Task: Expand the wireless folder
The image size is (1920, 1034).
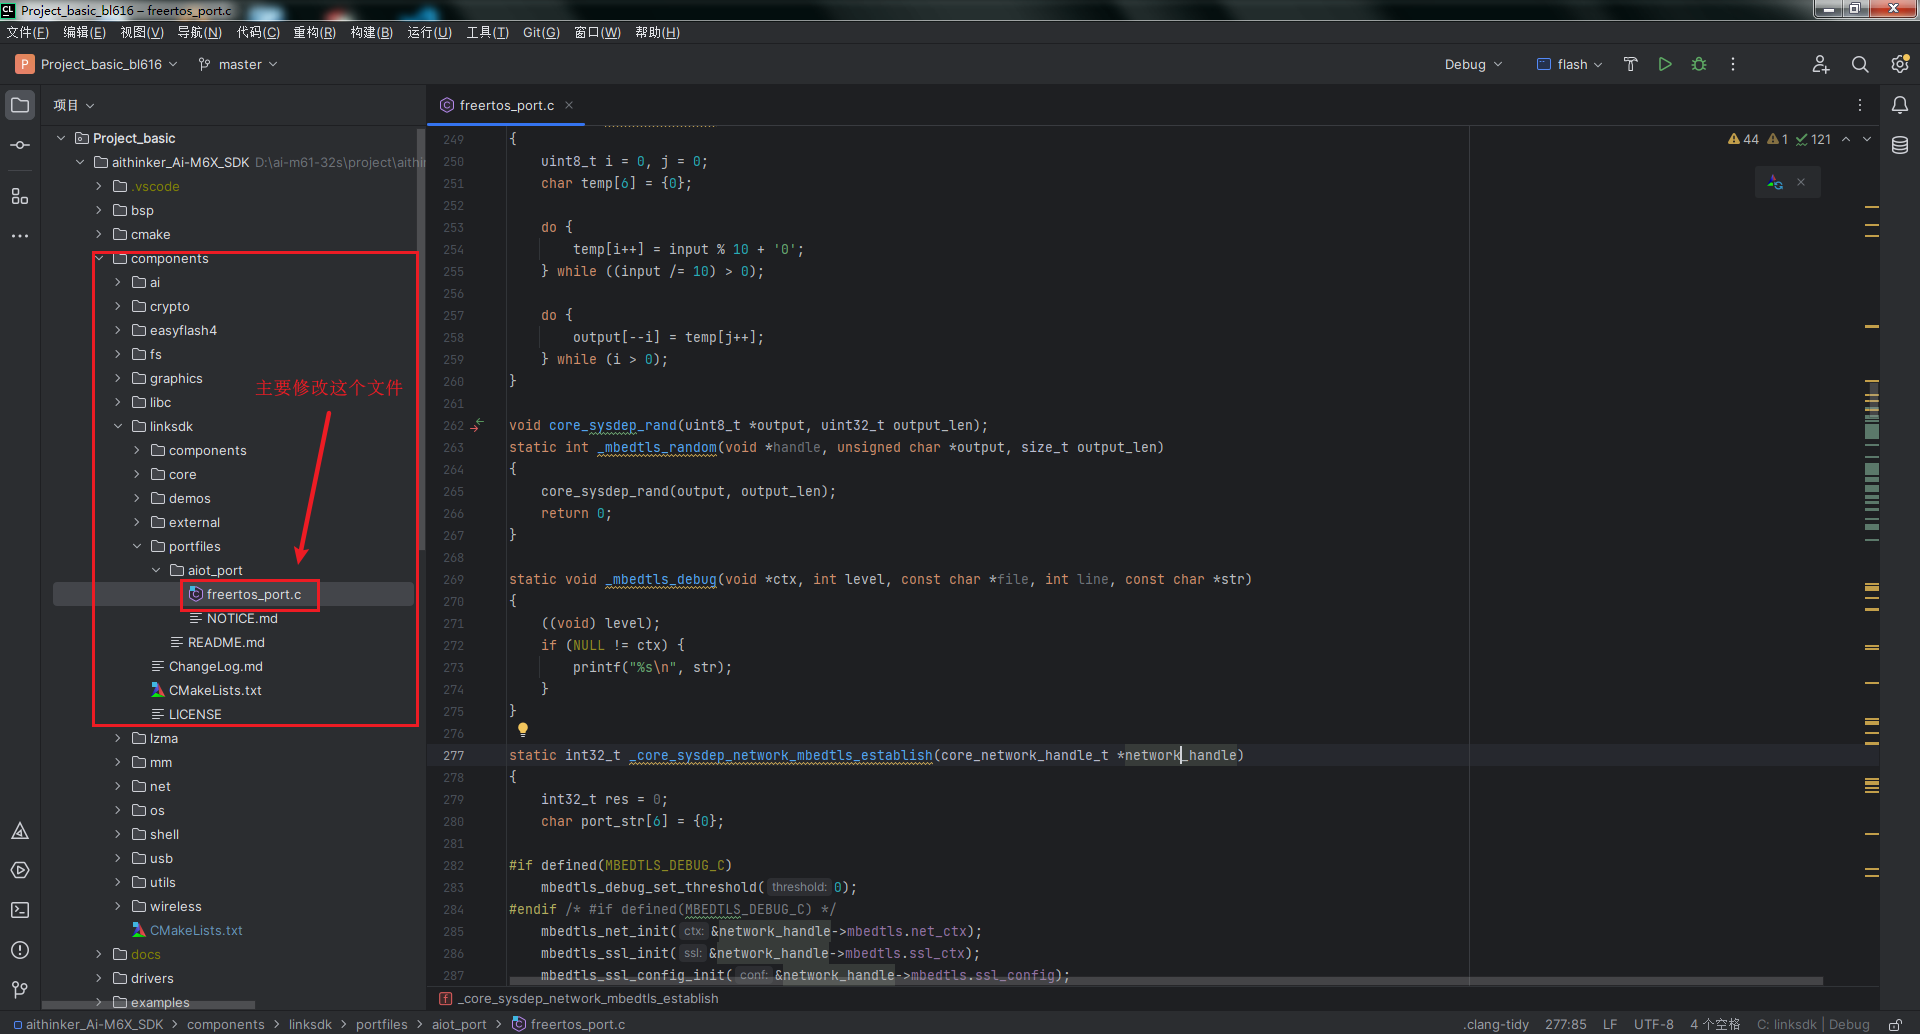Action: pyautogui.click(x=118, y=906)
